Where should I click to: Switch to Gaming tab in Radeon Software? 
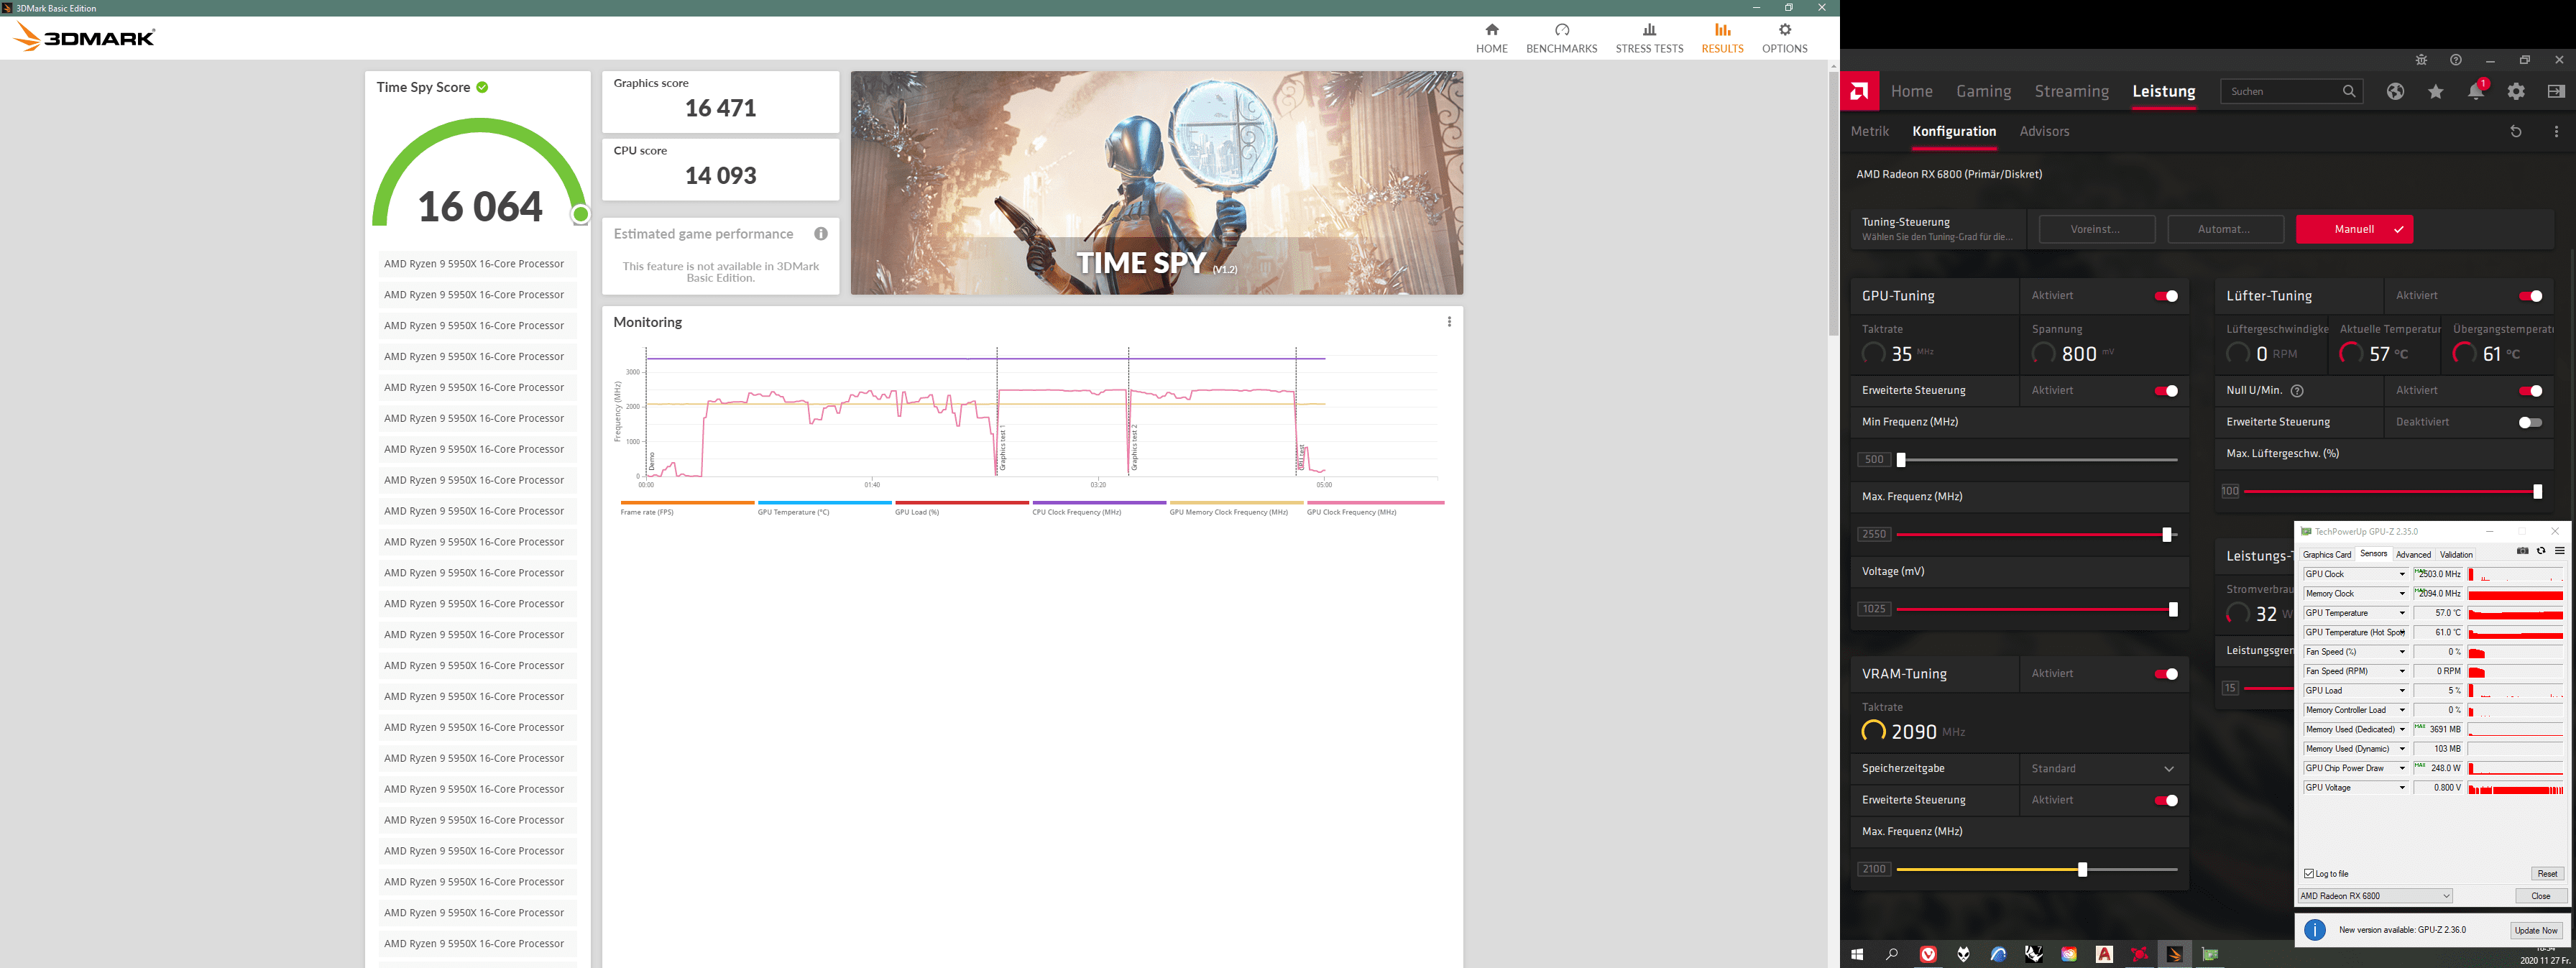1983,91
